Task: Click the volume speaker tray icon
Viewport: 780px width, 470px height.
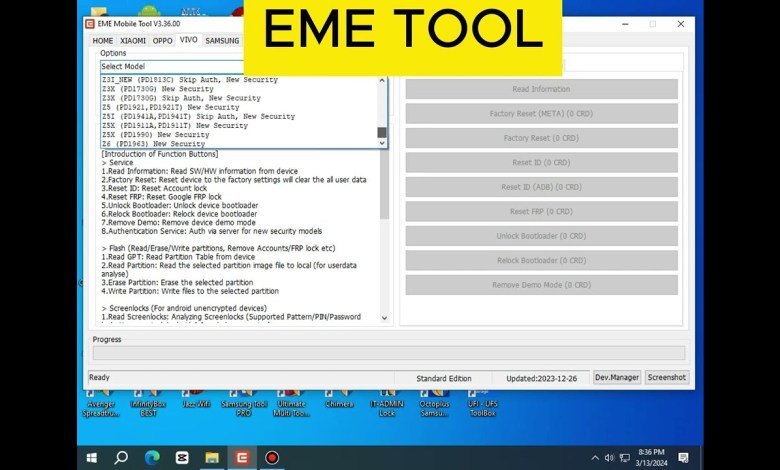Action: [609, 458]
